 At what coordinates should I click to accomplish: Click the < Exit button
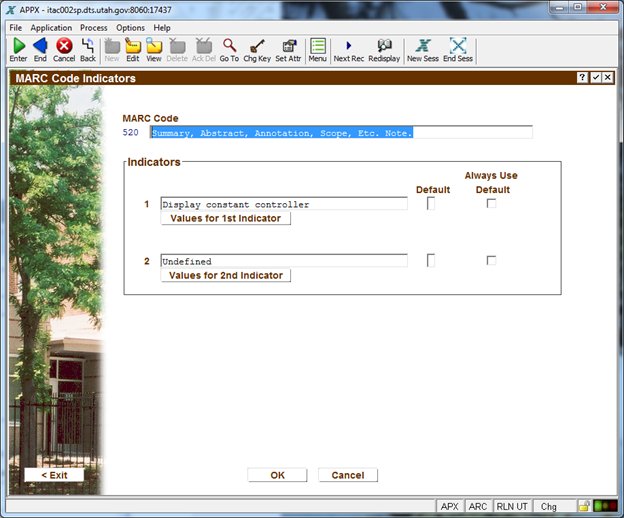pos(54,475)
